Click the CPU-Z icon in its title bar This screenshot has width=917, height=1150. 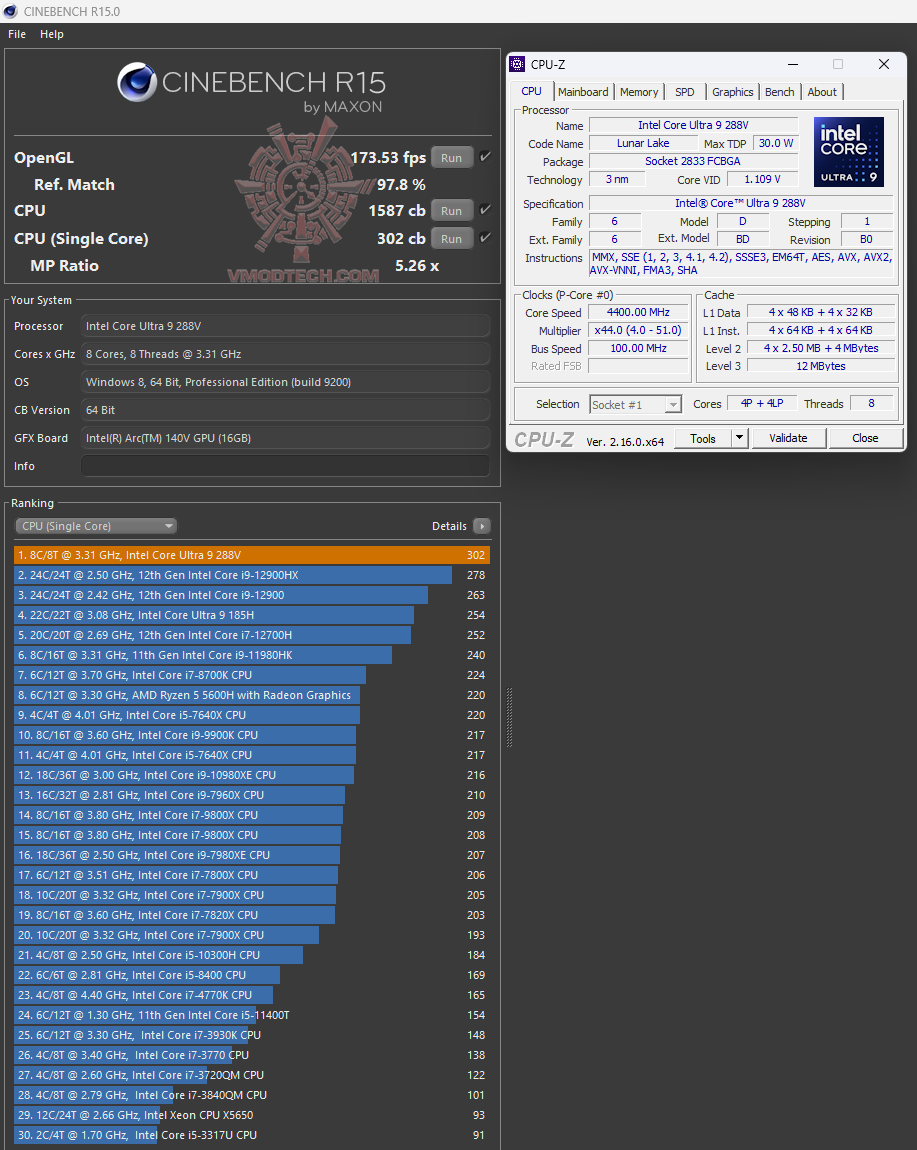[517, 64]
